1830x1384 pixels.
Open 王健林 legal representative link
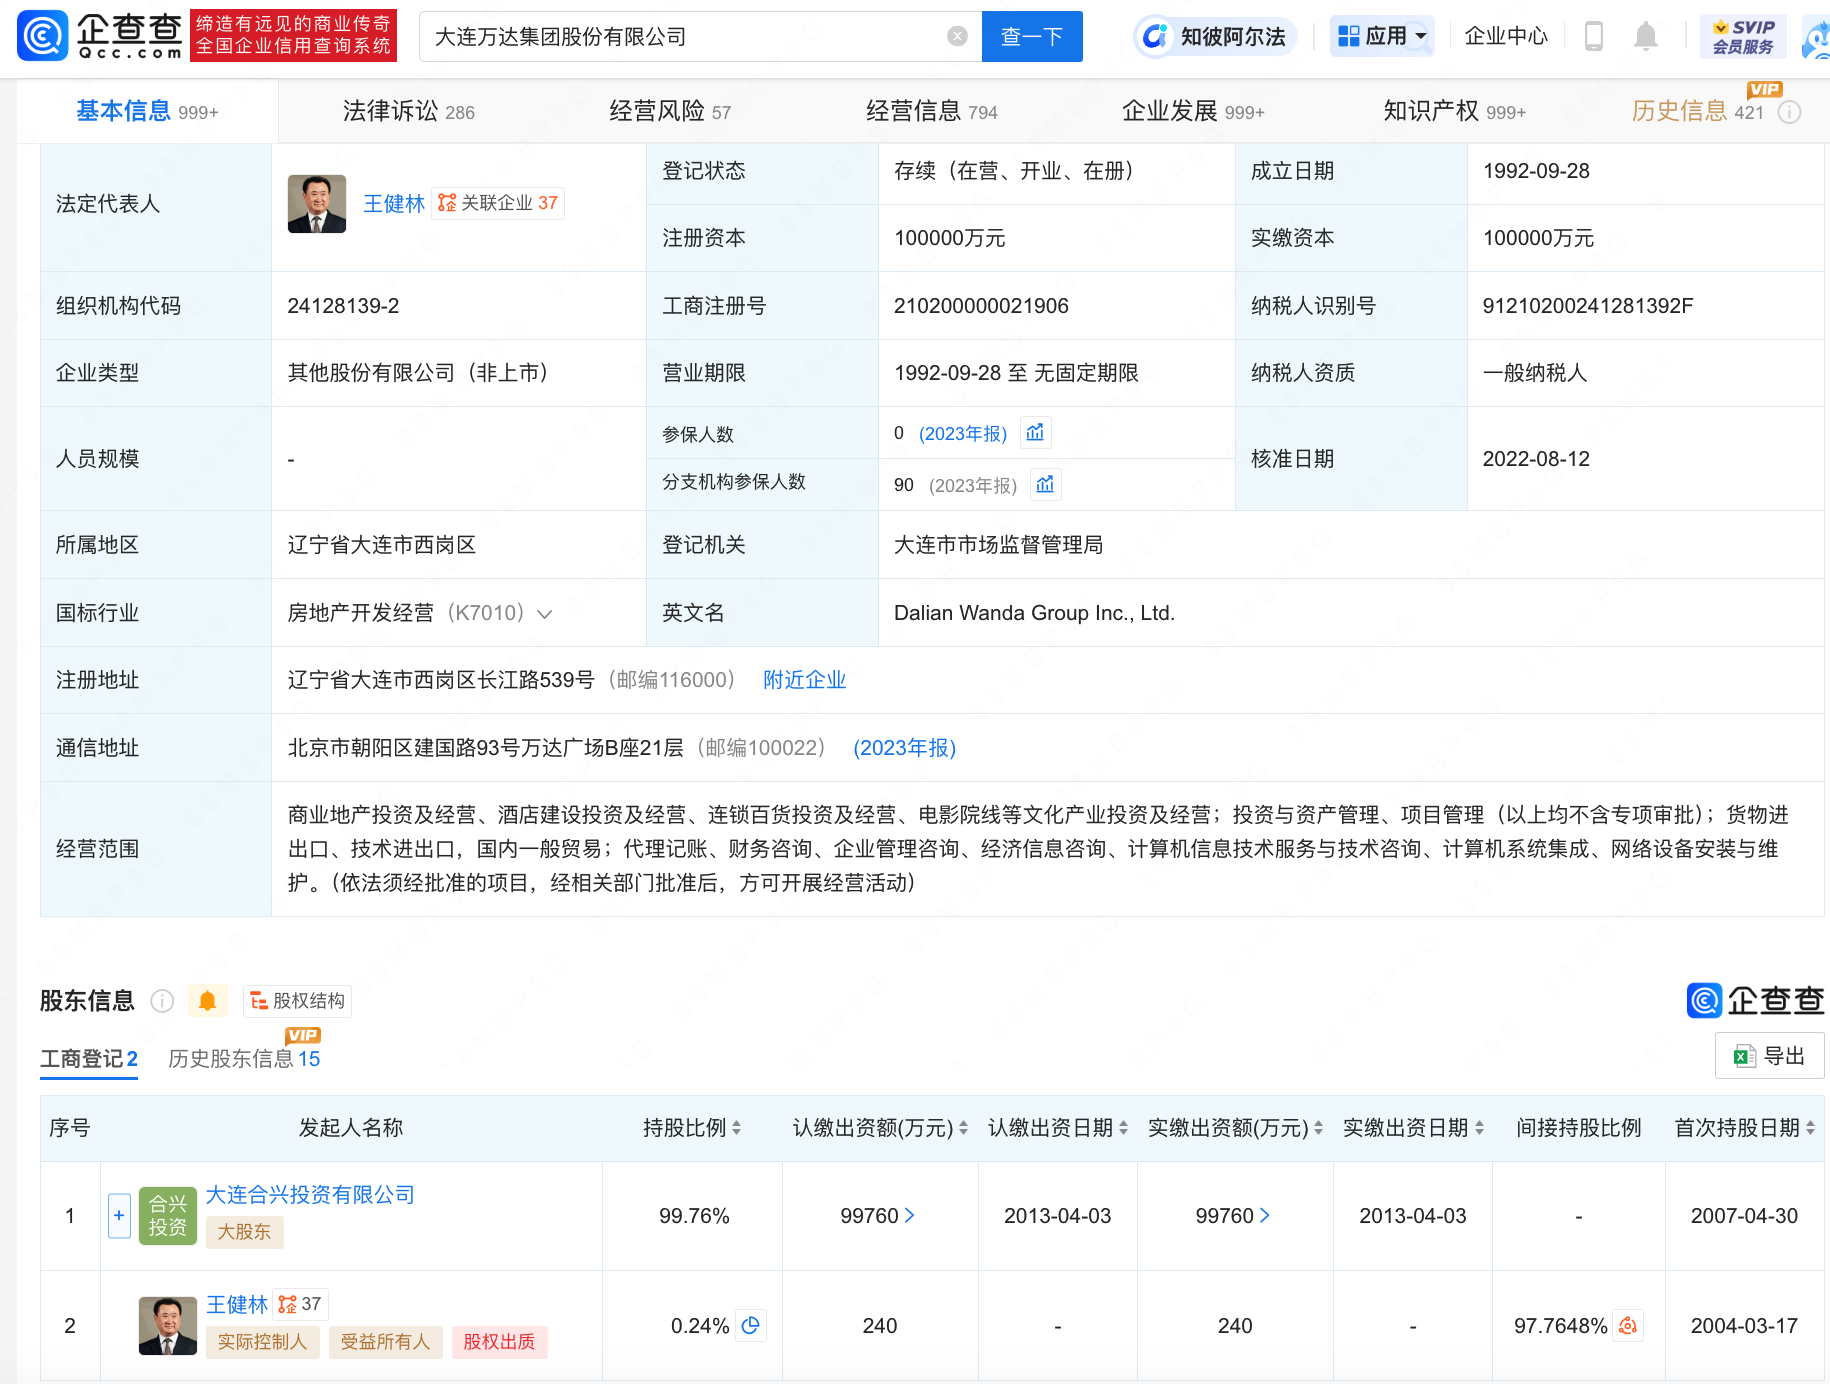click(x=394, y=204)
